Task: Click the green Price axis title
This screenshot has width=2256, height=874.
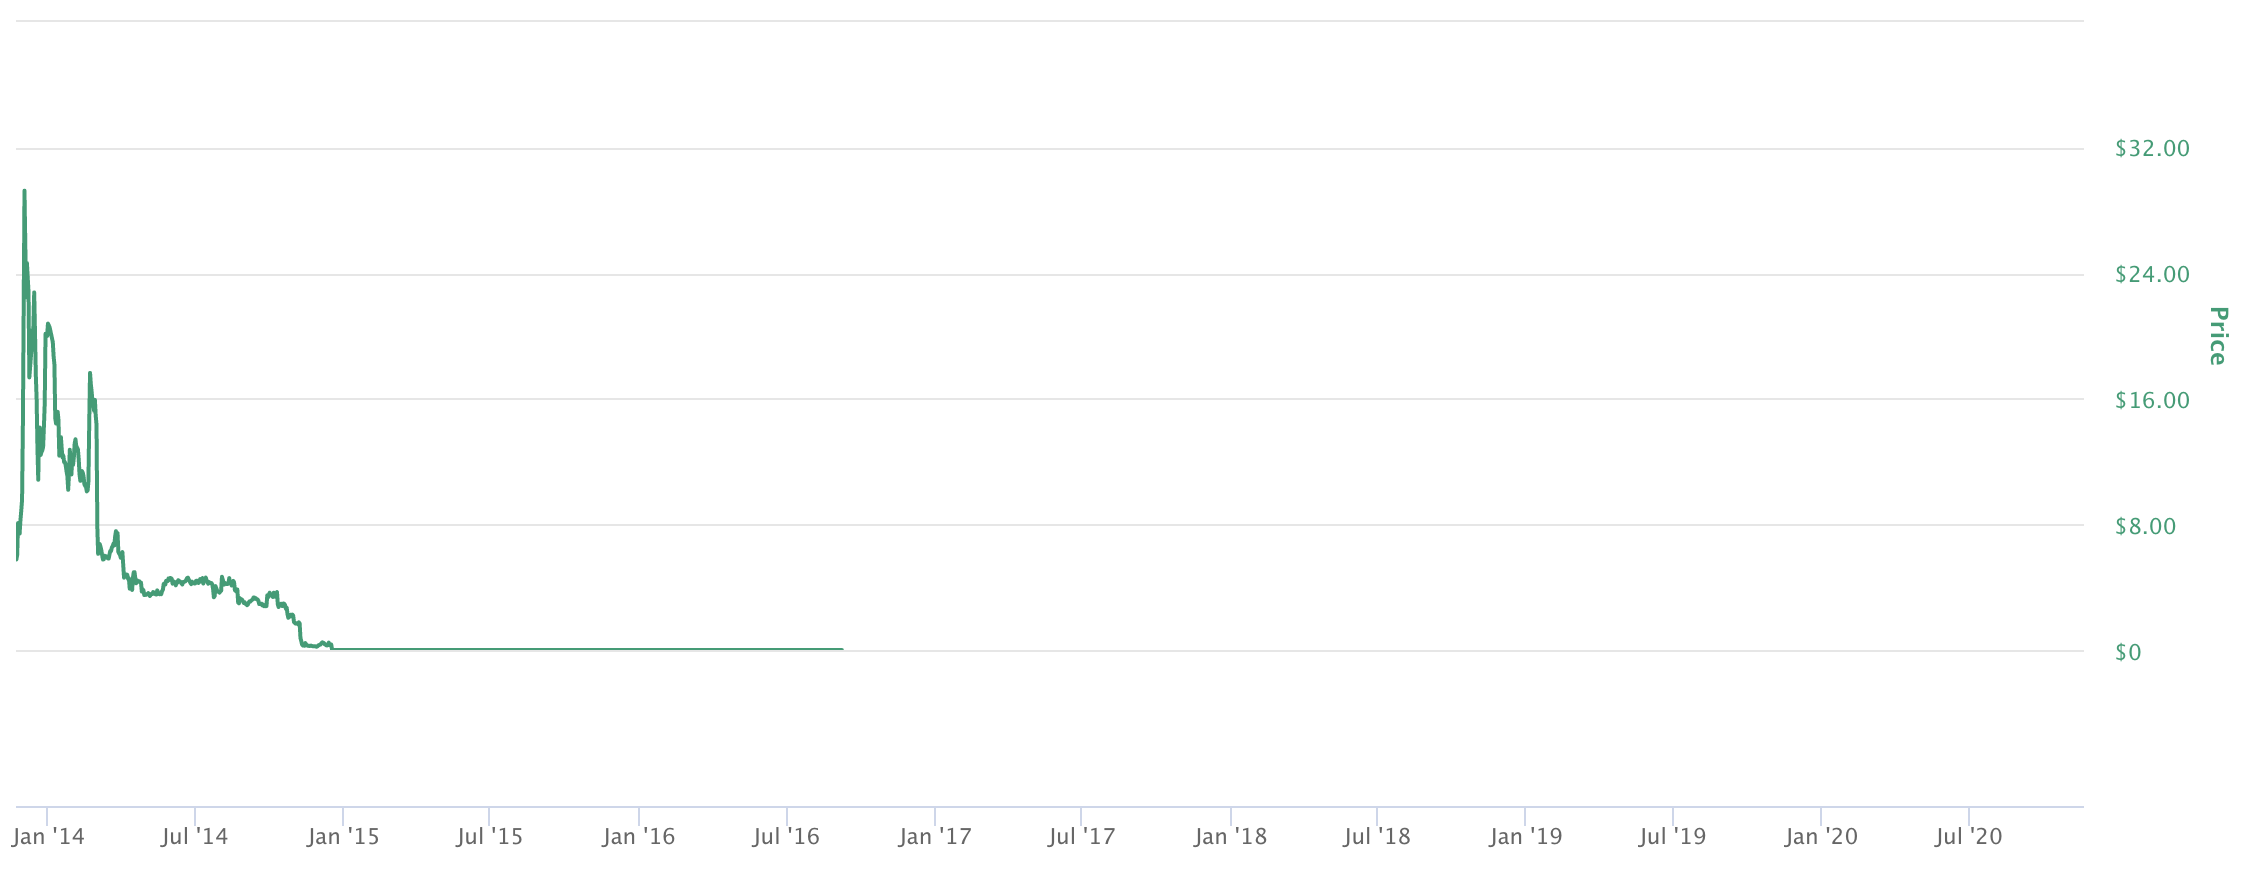Action: [x=2218, y=336]
